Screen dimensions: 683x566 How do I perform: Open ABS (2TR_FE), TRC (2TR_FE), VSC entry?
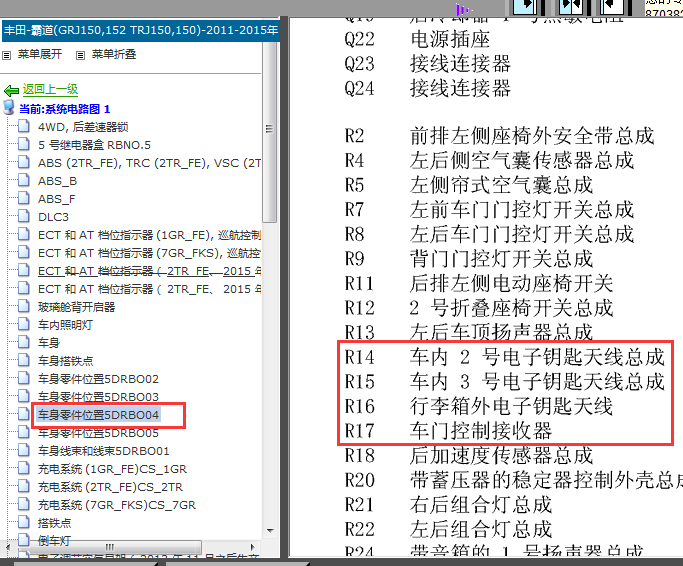149,163
